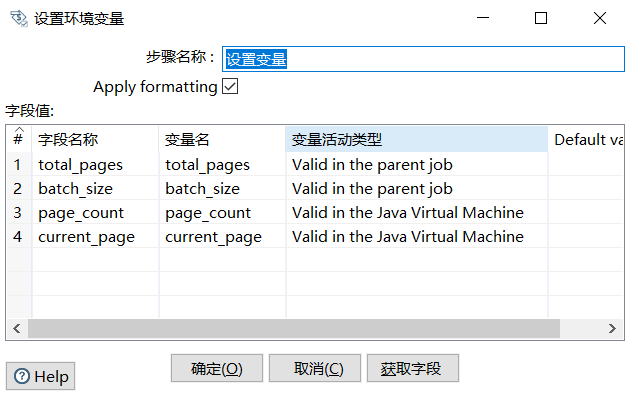This screenshot has height=396, width=630.
Task: Open scope dropdown for current_page row
Action: point(417,236)
